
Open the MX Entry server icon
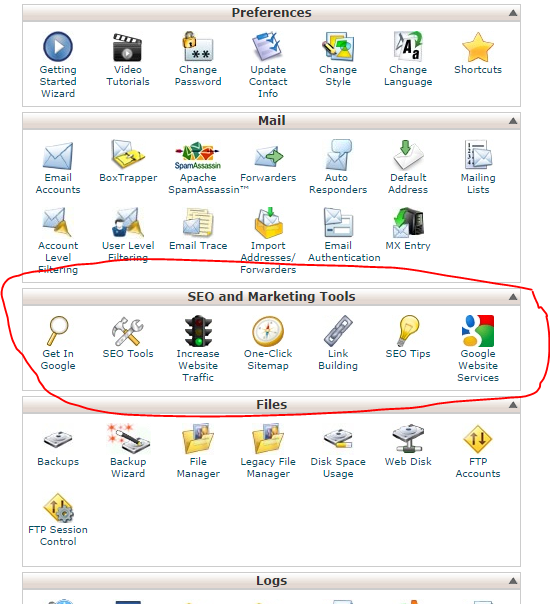(x=408, y=223)
